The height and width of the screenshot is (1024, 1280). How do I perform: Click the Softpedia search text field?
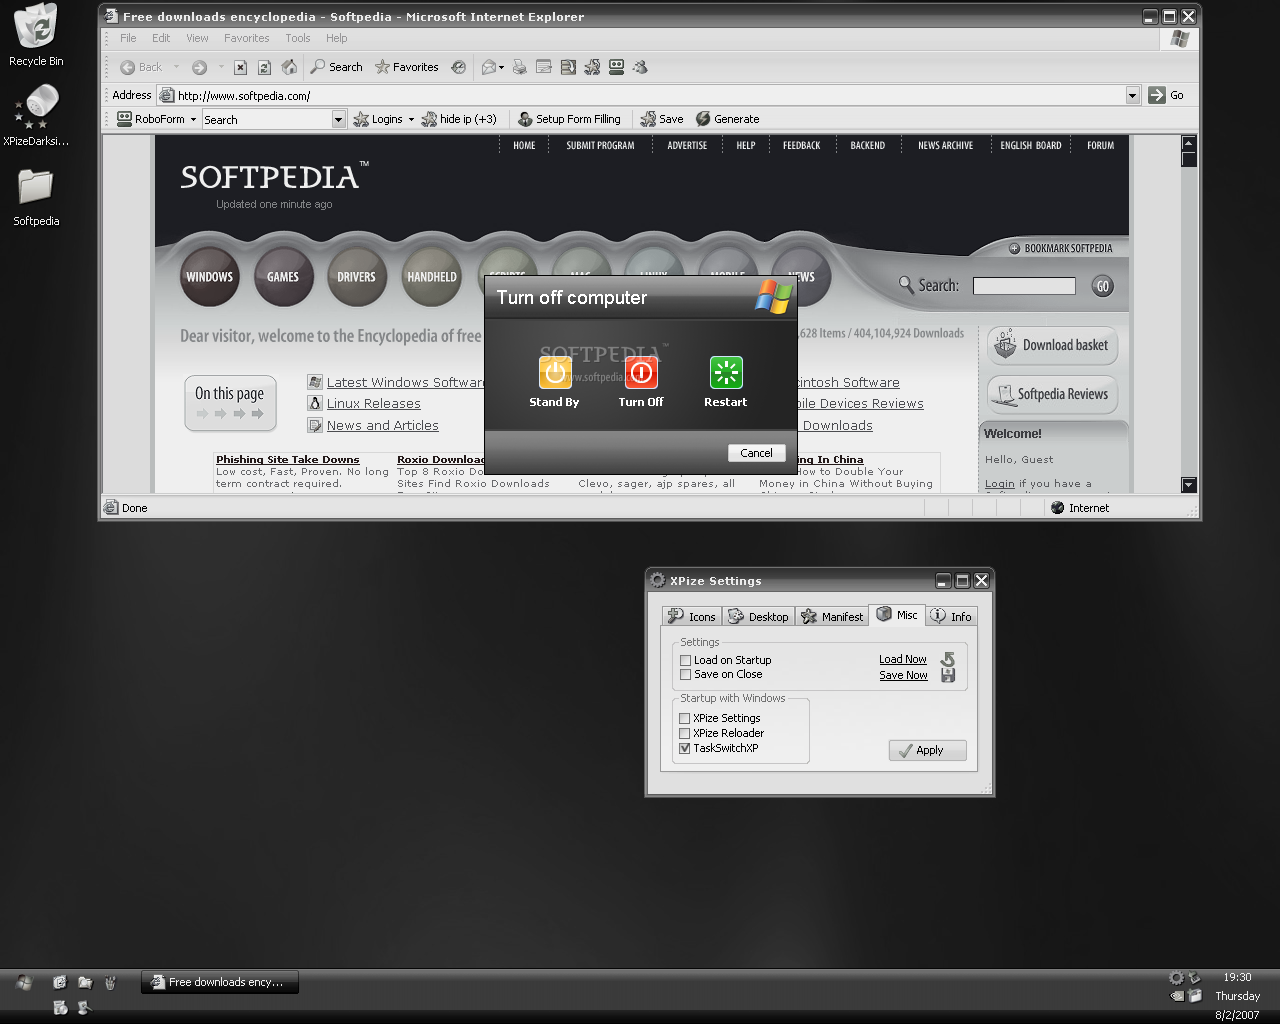tap(1024, 286)
